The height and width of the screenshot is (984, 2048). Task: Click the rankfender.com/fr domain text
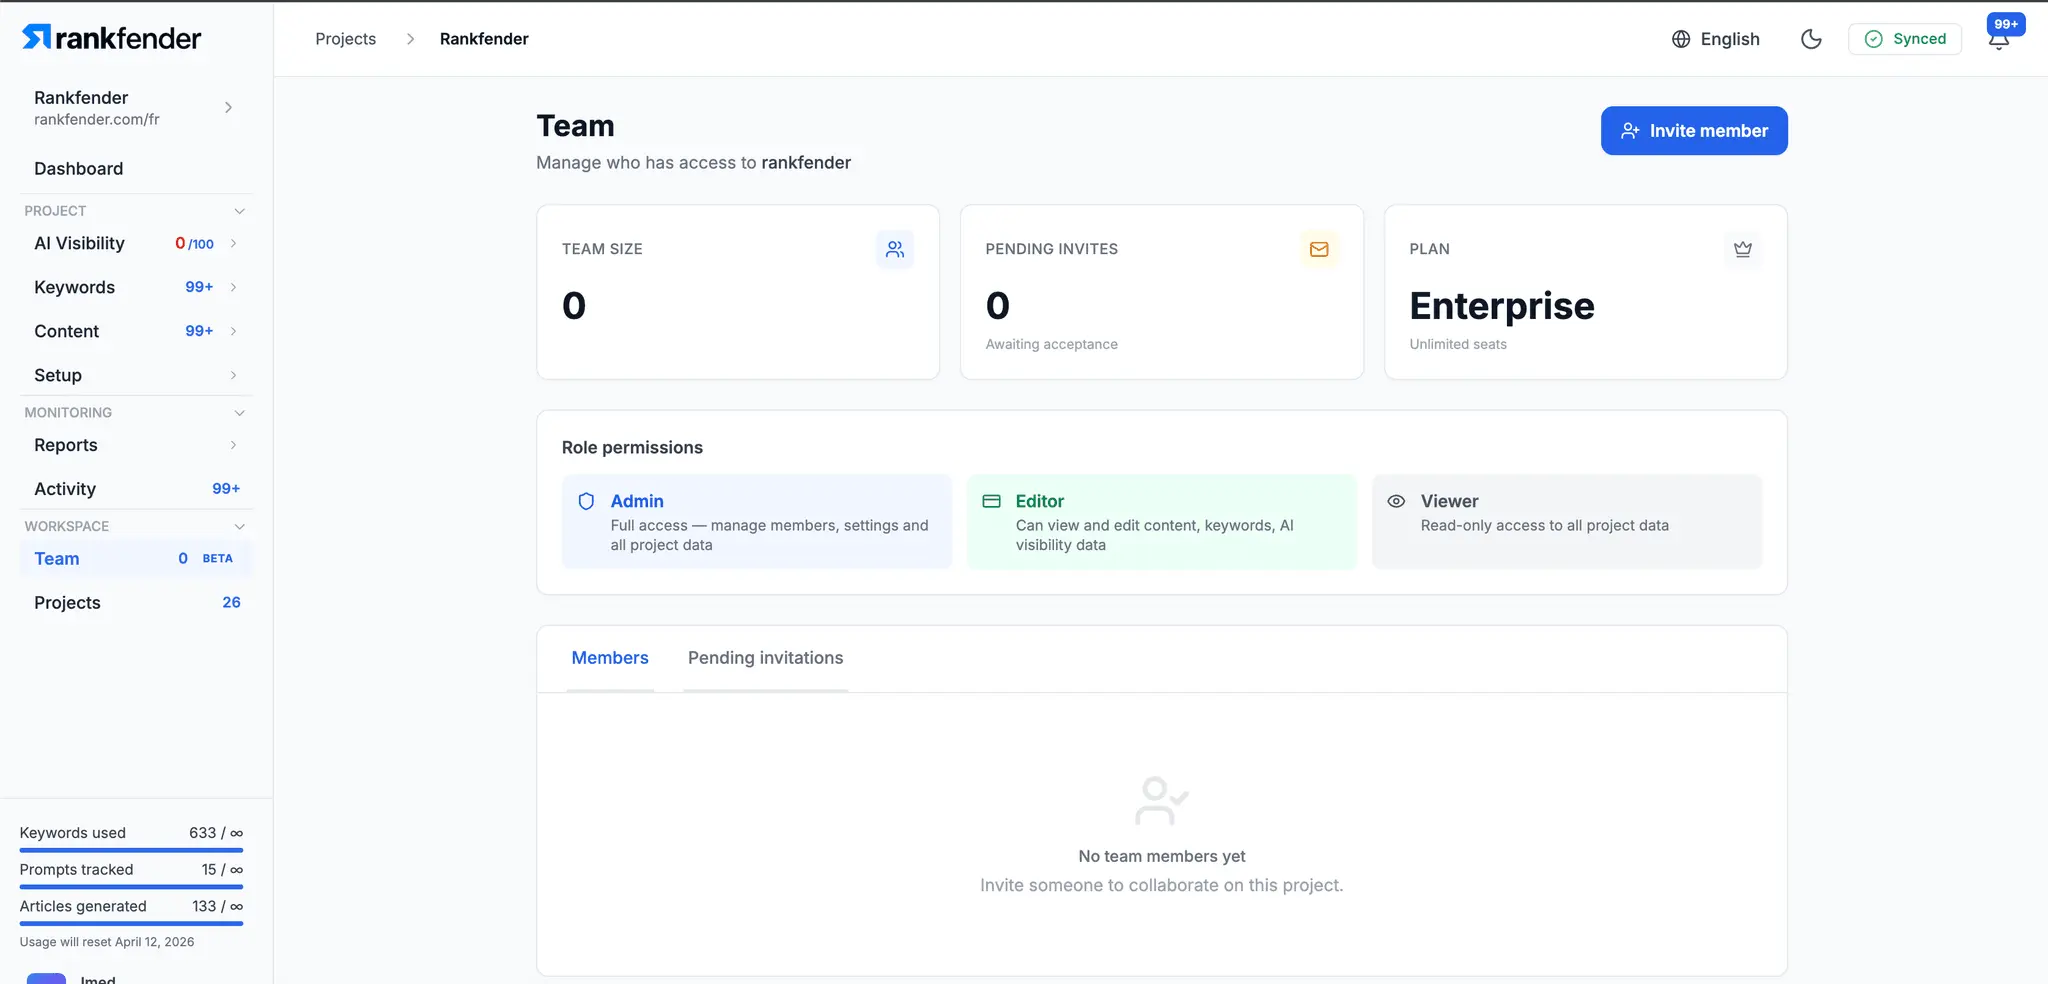97,120
